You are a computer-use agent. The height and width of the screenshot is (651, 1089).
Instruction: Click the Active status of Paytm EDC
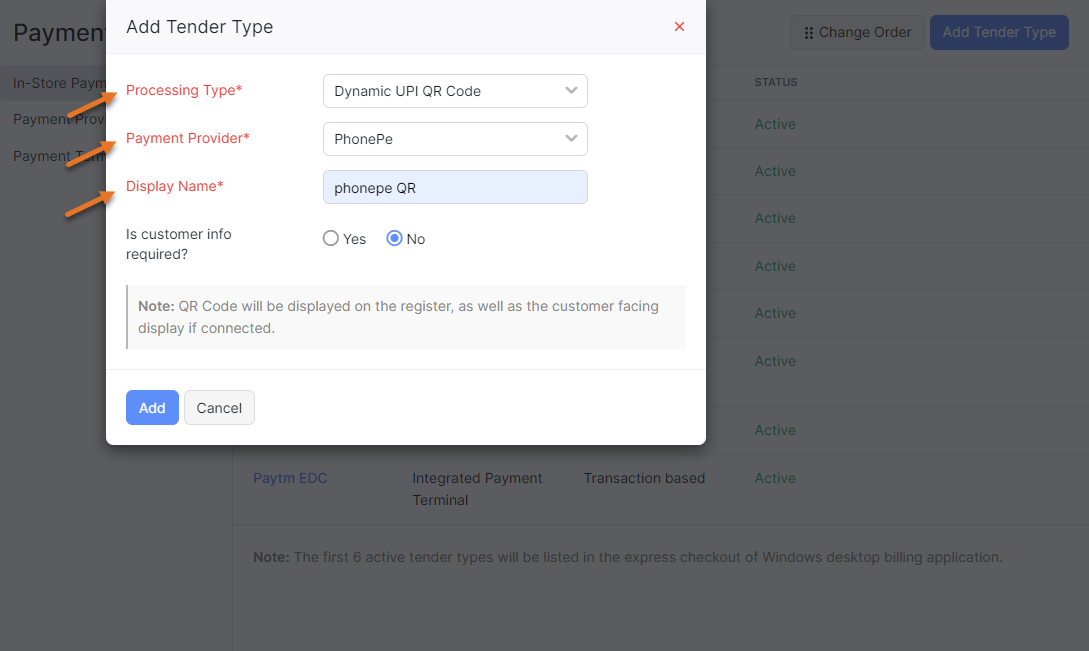pyautogui.click(x=775, y=478)
